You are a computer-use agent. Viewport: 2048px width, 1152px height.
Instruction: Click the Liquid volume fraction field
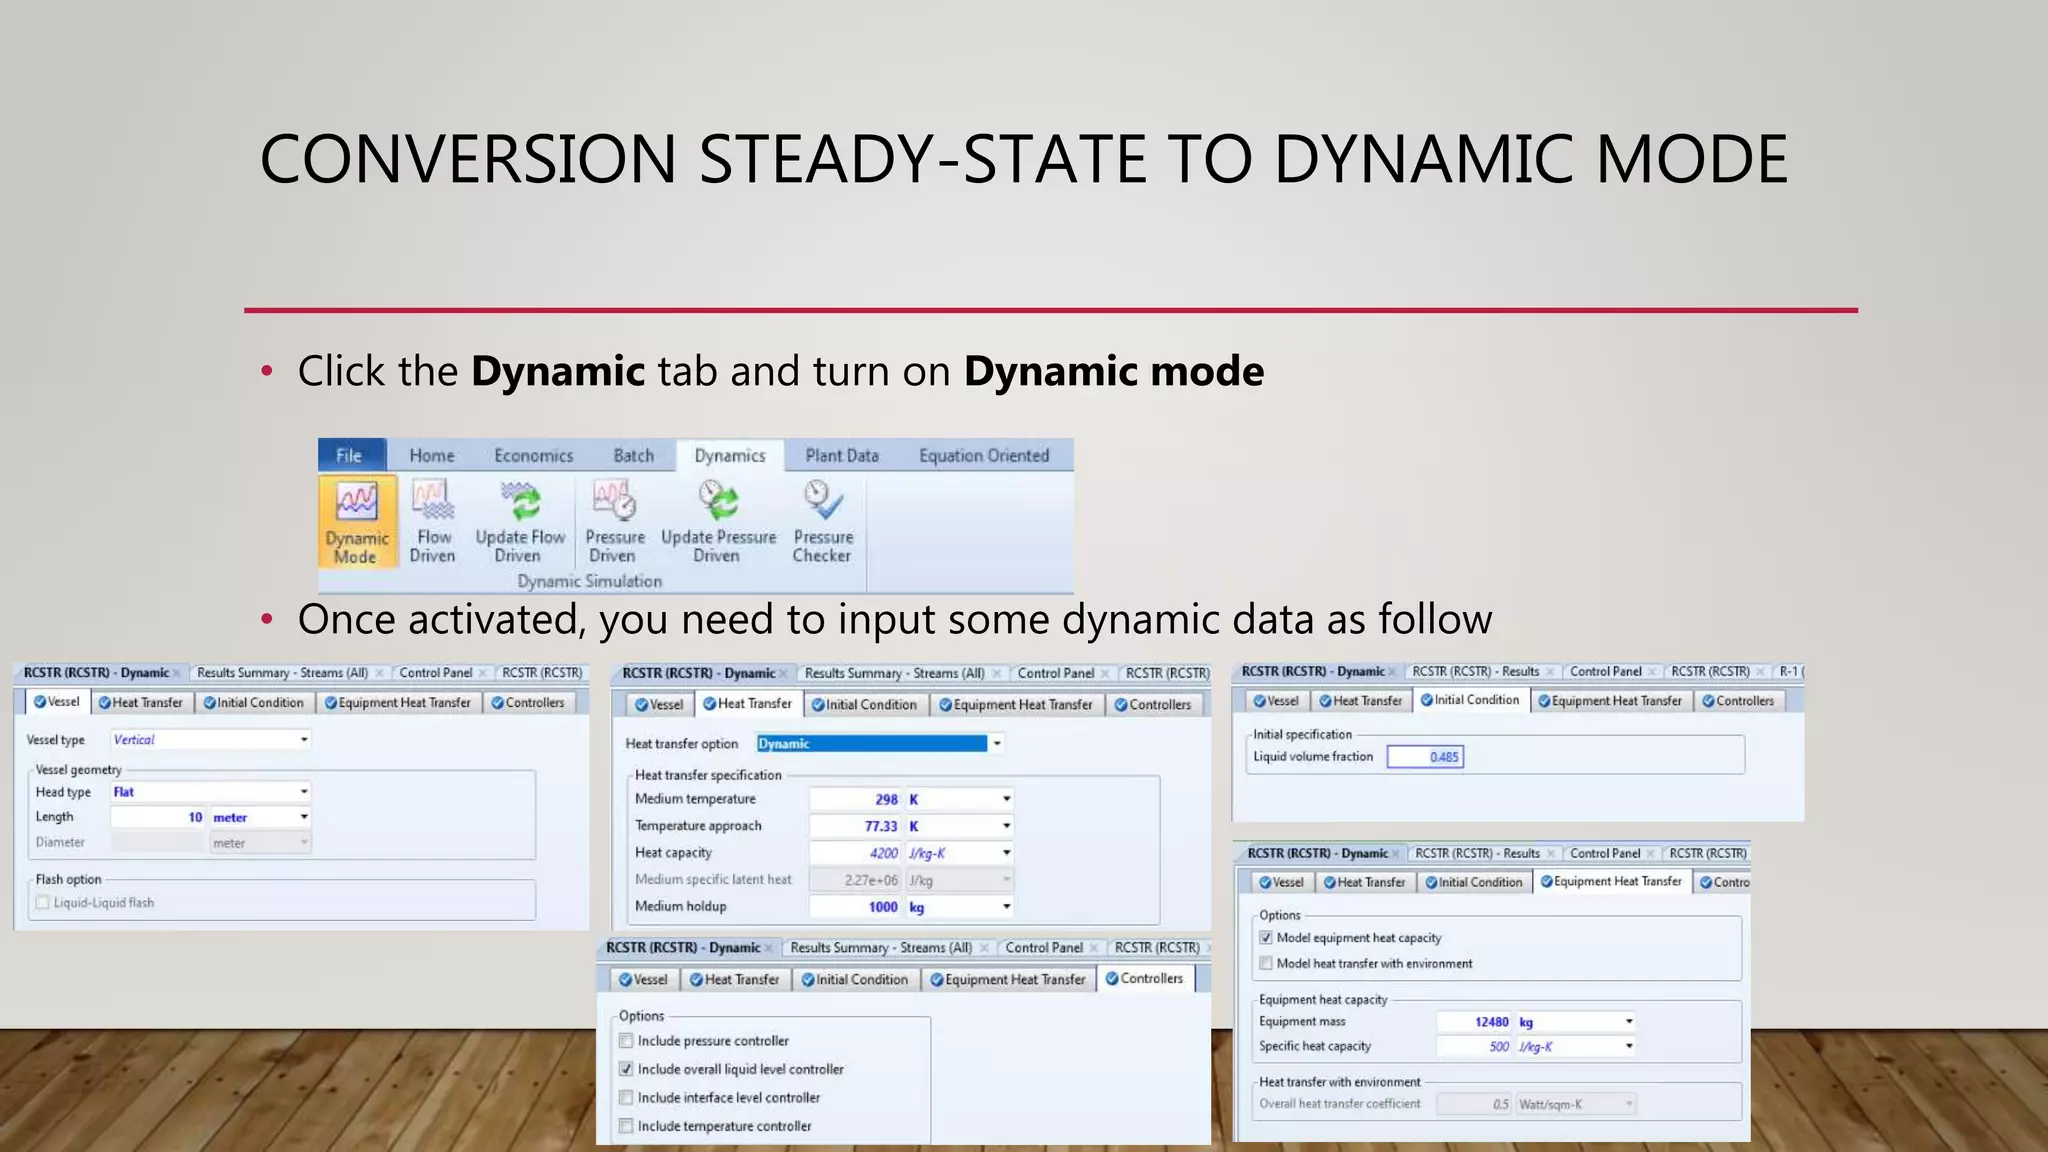(1425, 757)
